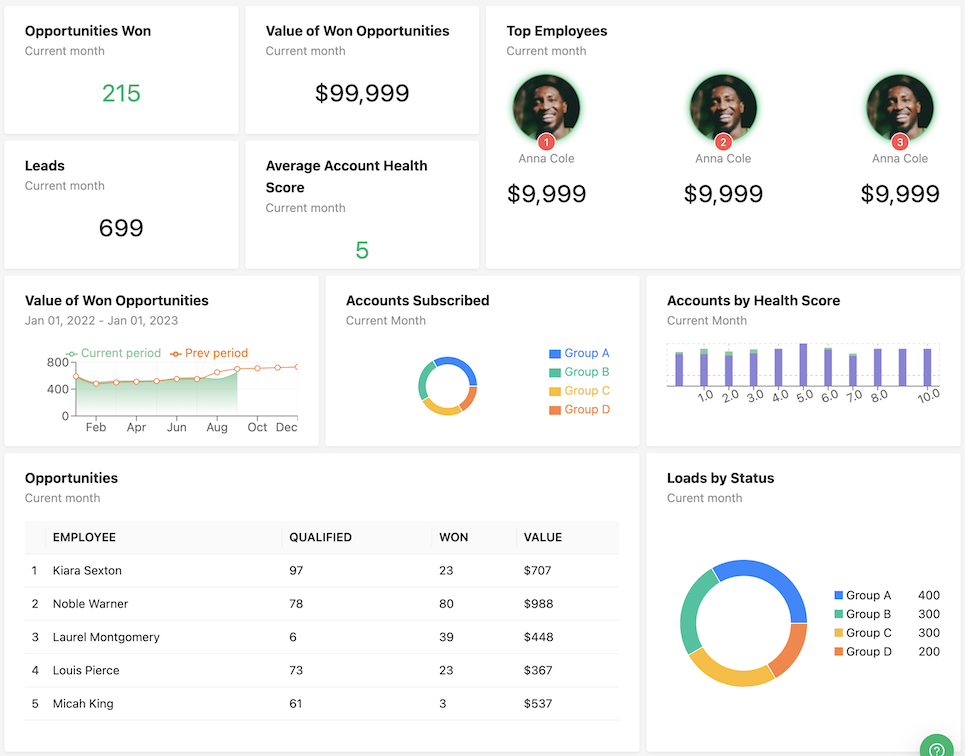965x756 pixels.
Task: Sort opportunities by the VALUE column header
Action: (542, 537)
